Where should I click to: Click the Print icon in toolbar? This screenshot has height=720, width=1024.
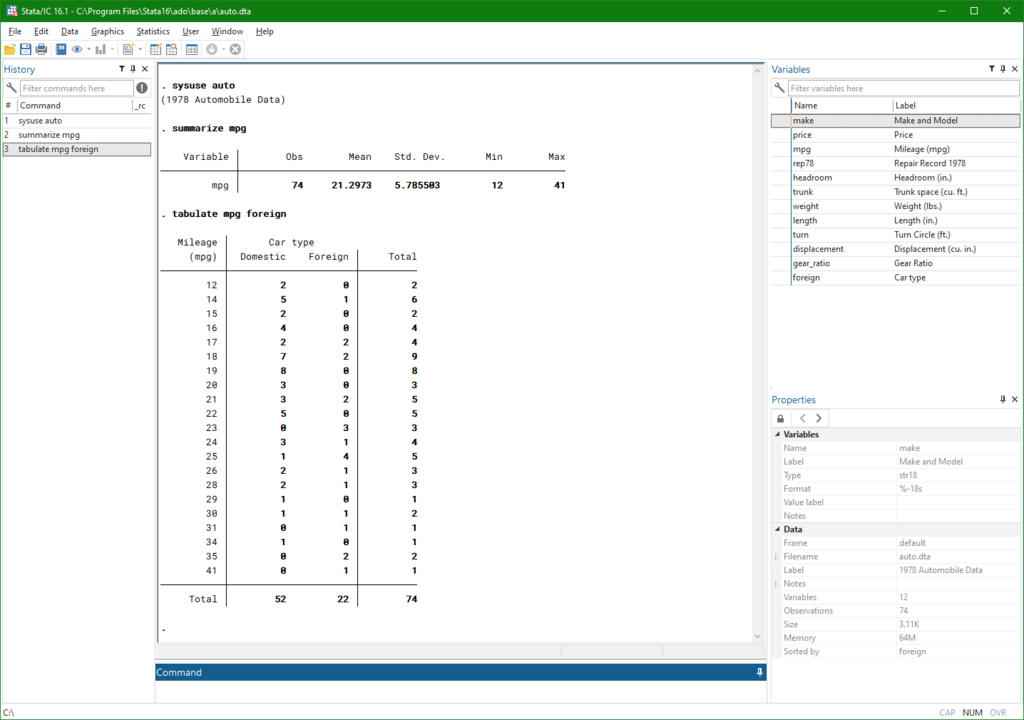[41, 49]
